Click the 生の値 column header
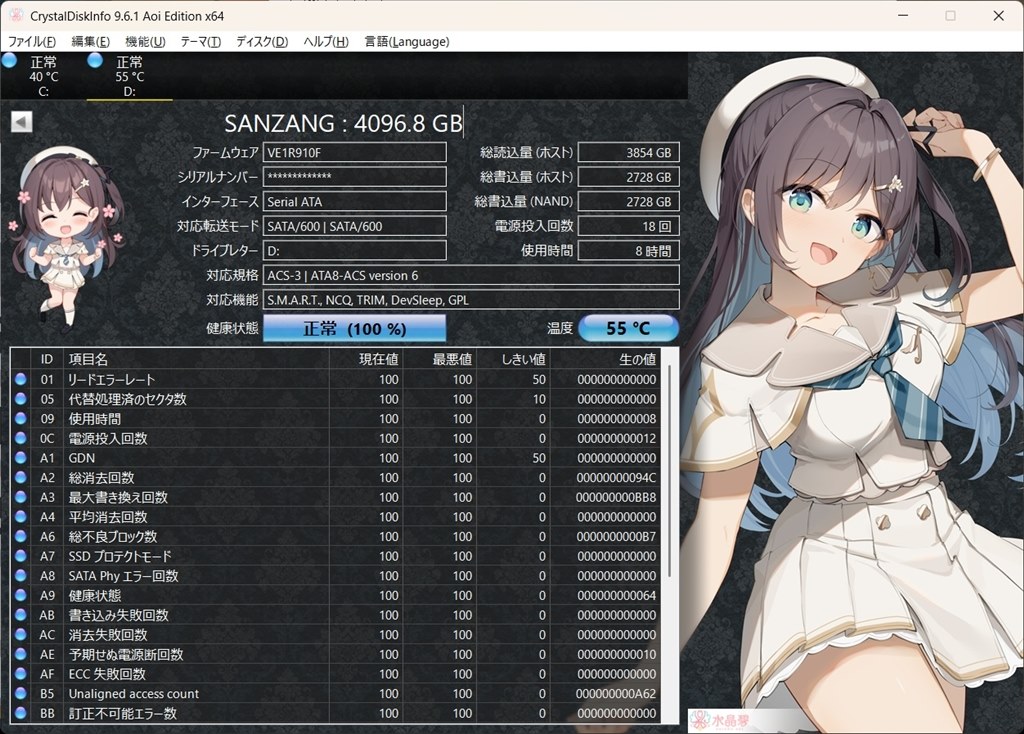Image resolution: width=1024 pixels, height=734 pixels. (605, 359)
